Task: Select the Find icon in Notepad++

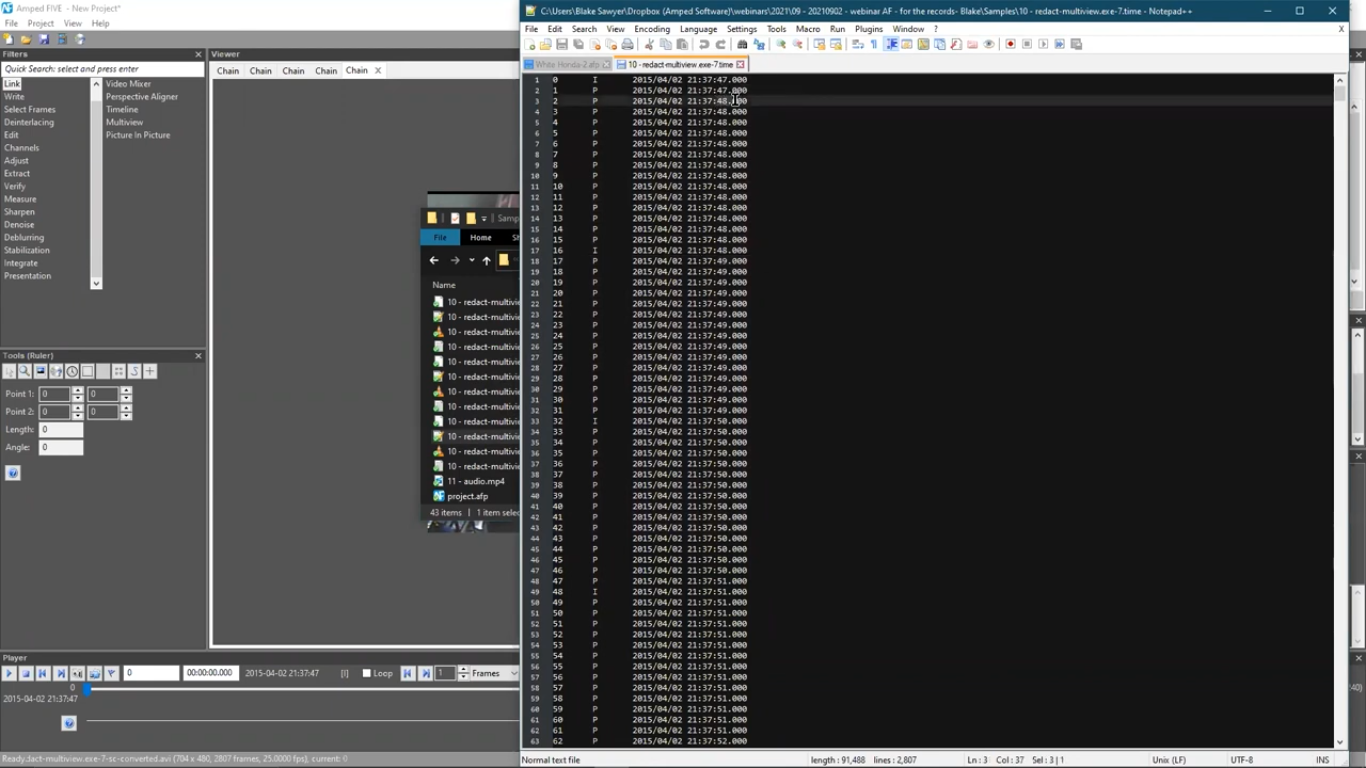Action: tap(741, 44)
